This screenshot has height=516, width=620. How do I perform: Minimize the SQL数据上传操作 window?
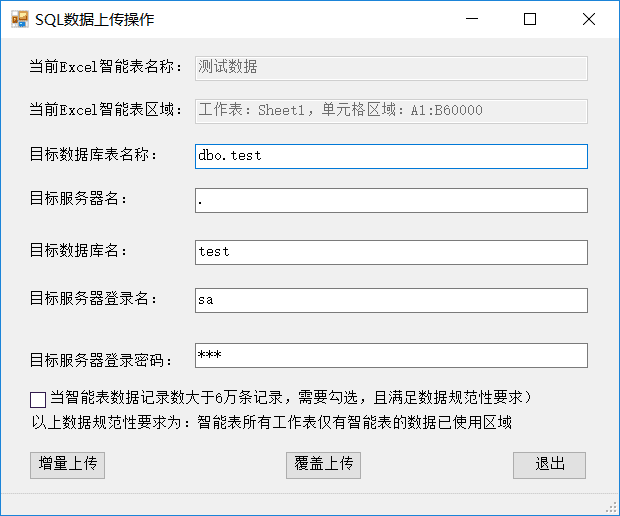point(472,19)
